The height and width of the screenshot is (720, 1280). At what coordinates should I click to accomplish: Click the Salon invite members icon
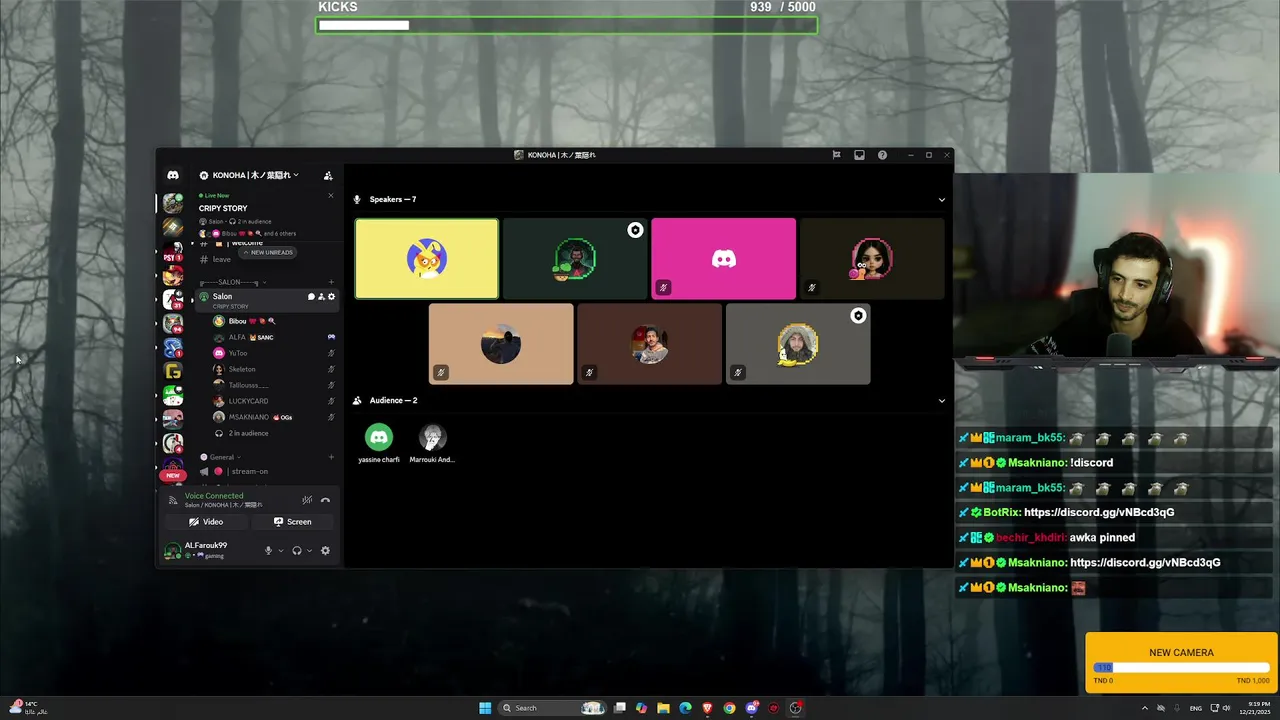point(321,297)
